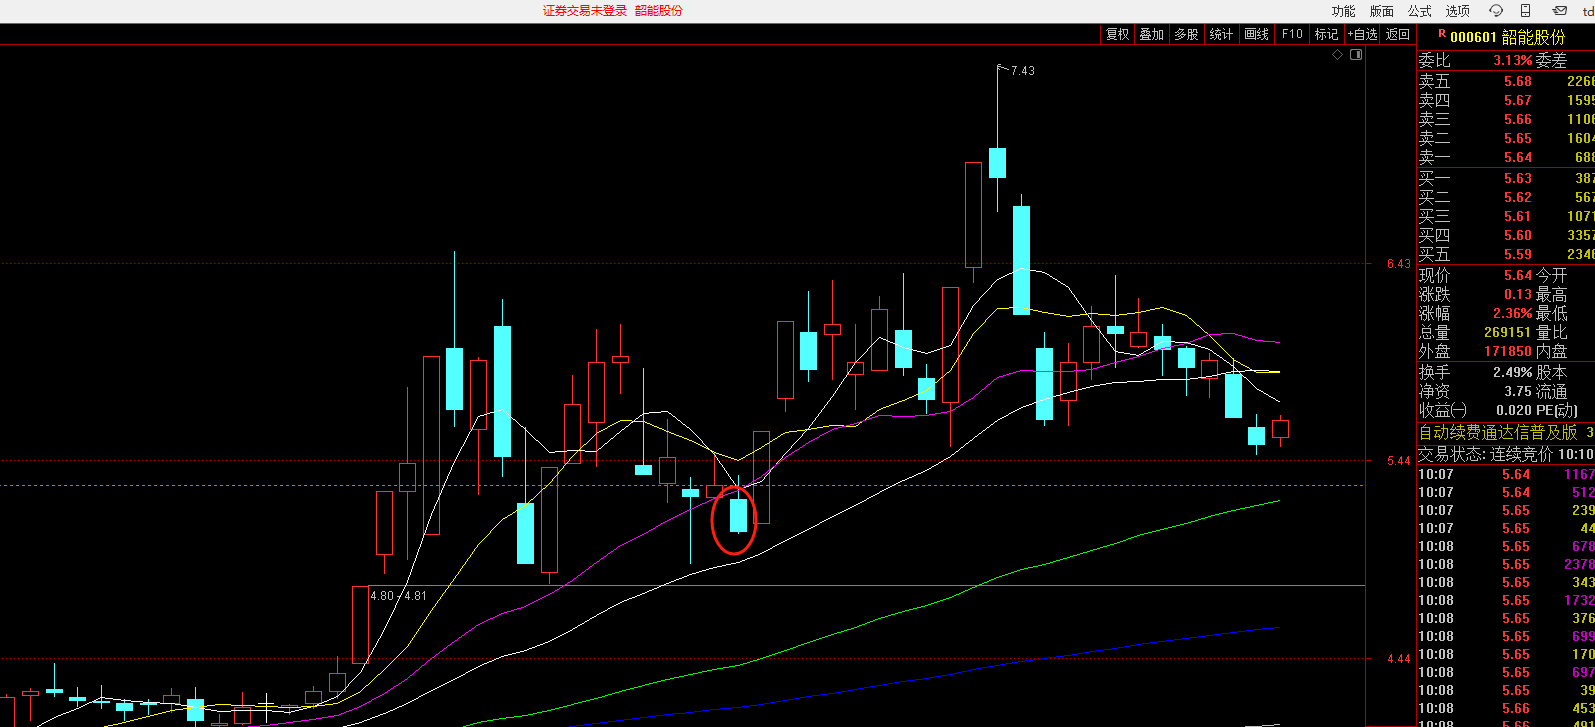The image size is (1595, 727).
Task: Click the 统计 statistics button
Action: tap(1221, 34)
